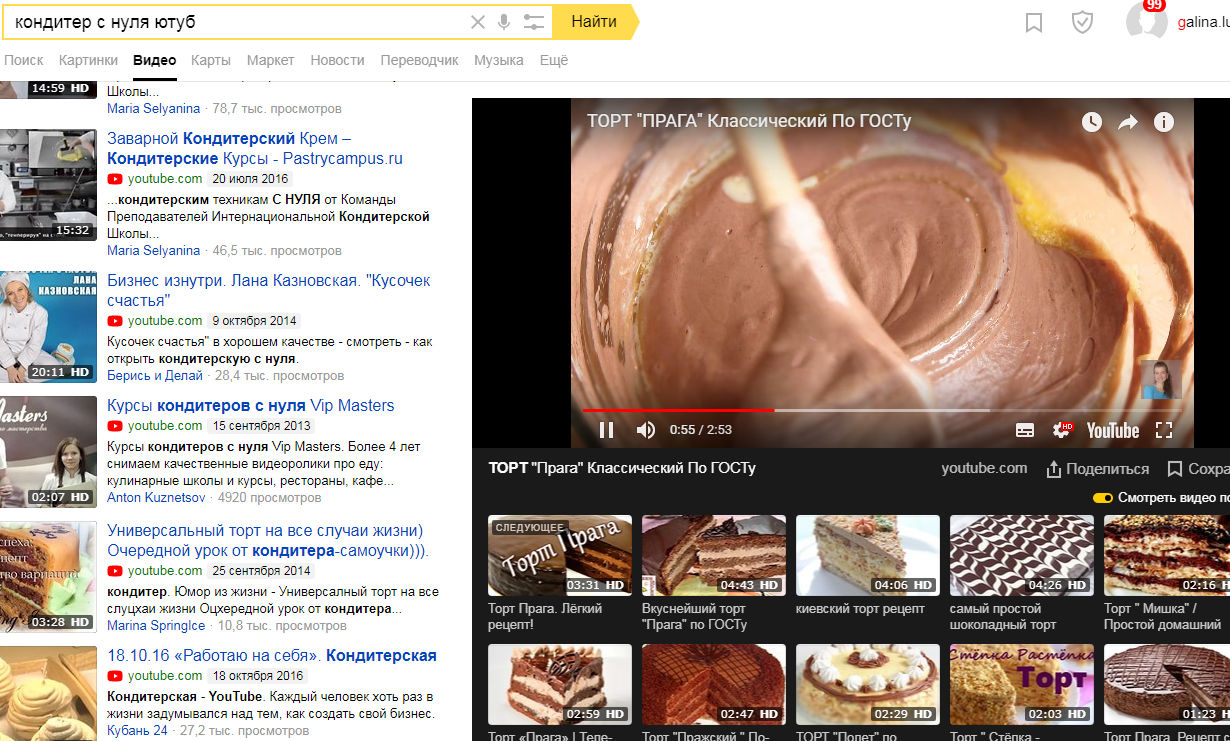Open the video on YouTube via the logo
This screenshot has height=741, width=1230.
1113,430
